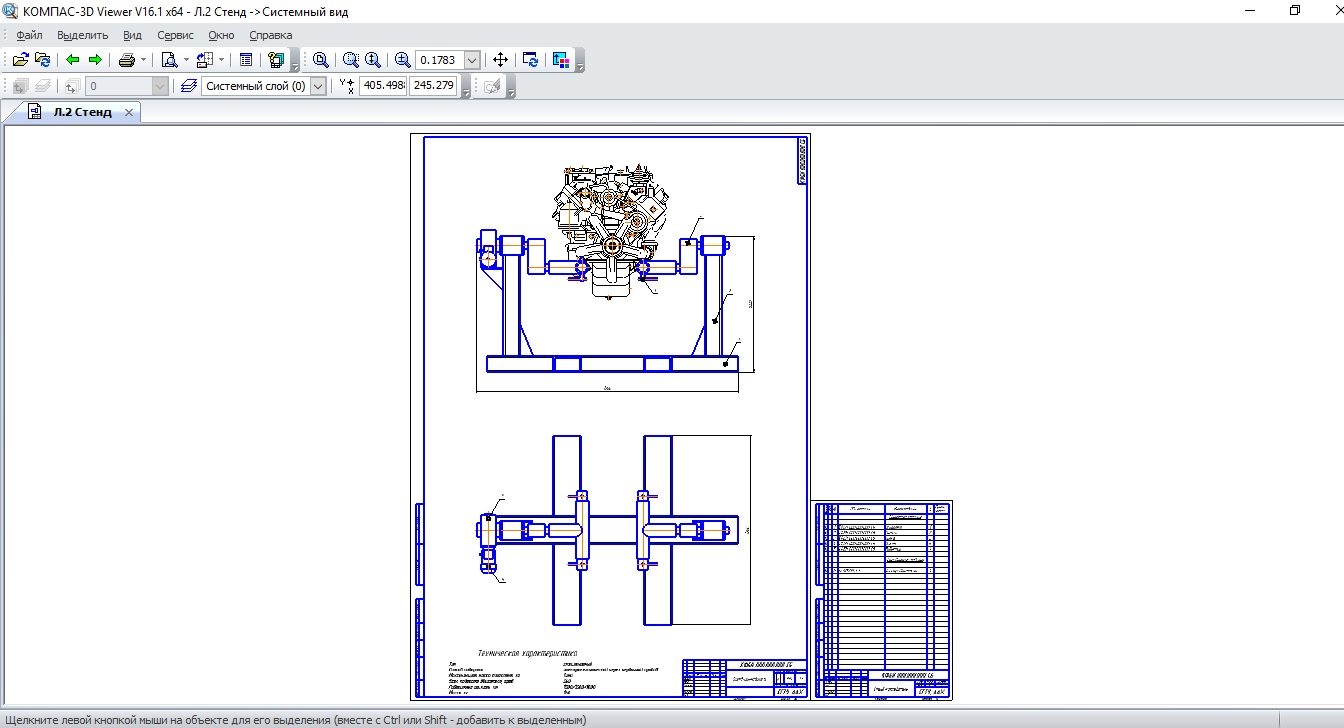The height and width of the screenshot is (728, 1344).
Task: Click the layers manager icon
Action: (189, 86)
